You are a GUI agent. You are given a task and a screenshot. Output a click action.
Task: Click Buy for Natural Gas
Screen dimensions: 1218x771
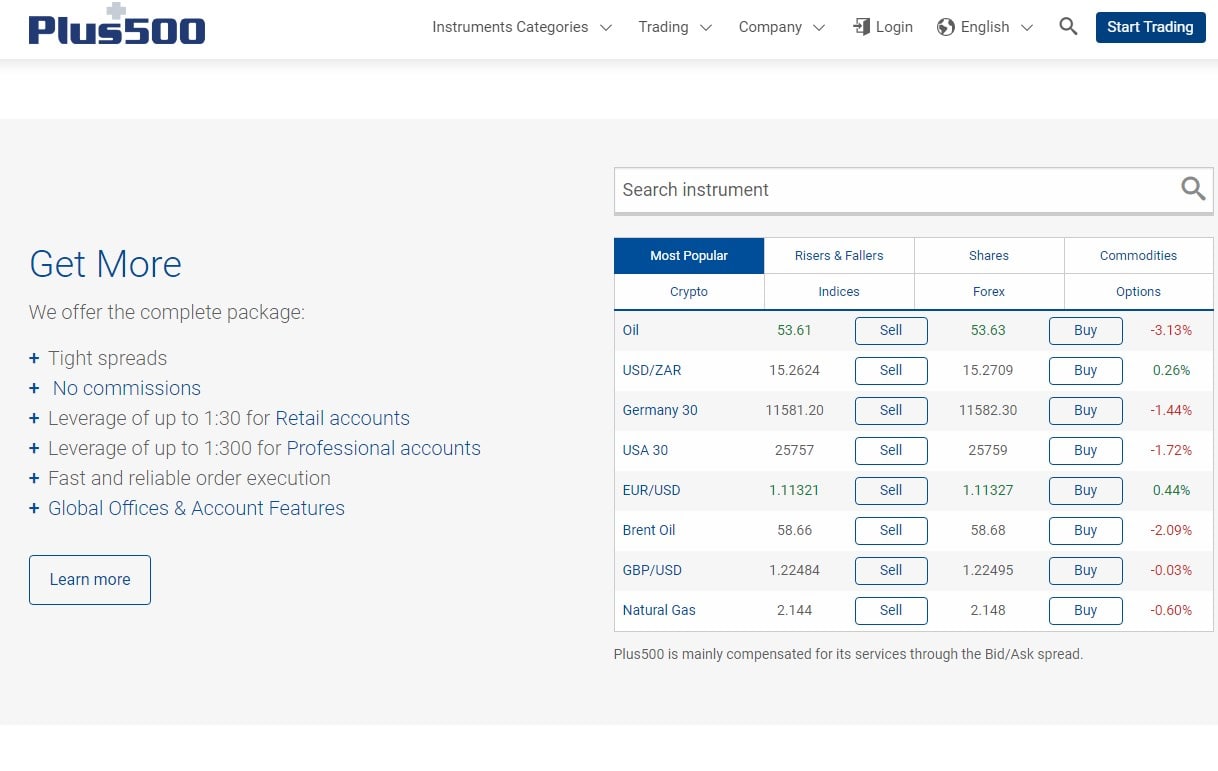[x=1086, y=611]
